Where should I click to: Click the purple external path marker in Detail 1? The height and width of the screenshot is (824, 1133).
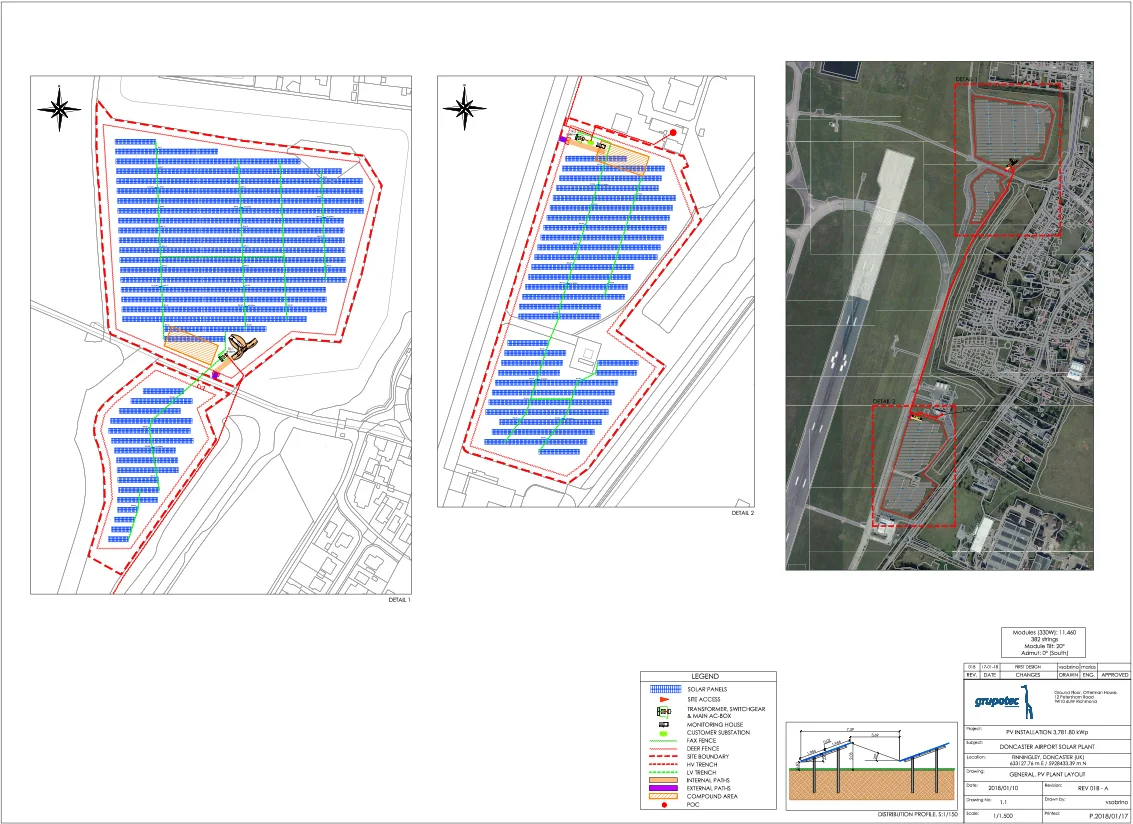pos(215,375)
